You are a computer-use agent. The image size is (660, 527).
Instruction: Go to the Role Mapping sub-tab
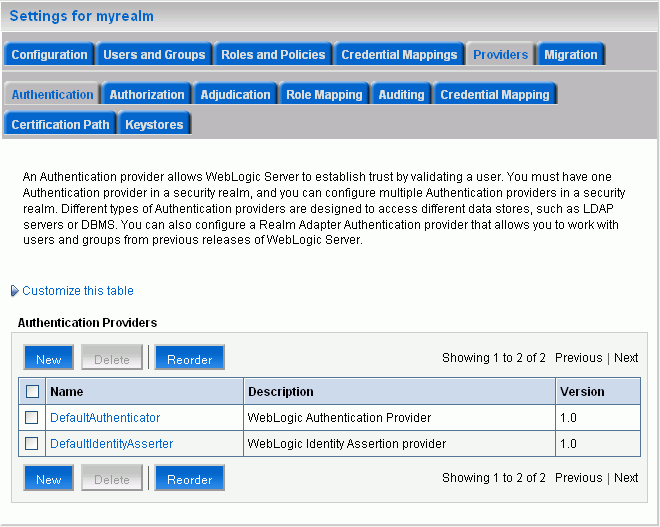point(324,94)
